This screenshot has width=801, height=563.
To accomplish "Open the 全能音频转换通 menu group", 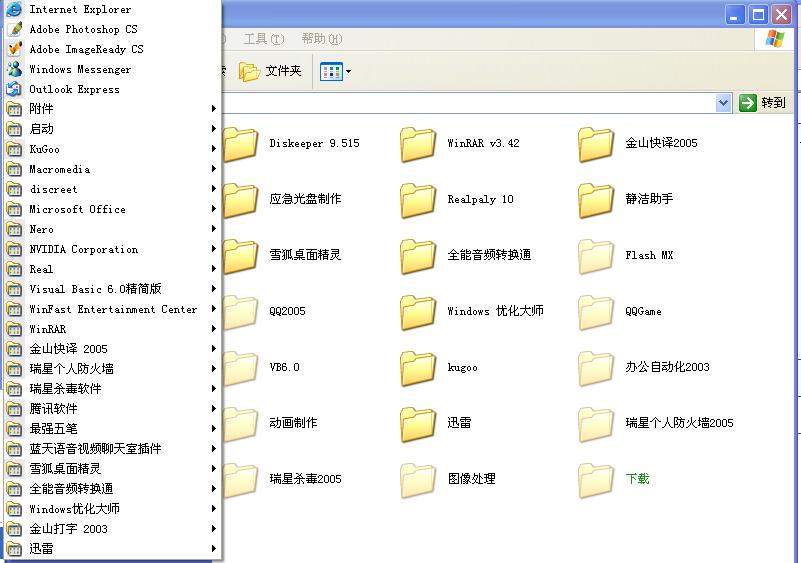I will click(x=112, y=488).
